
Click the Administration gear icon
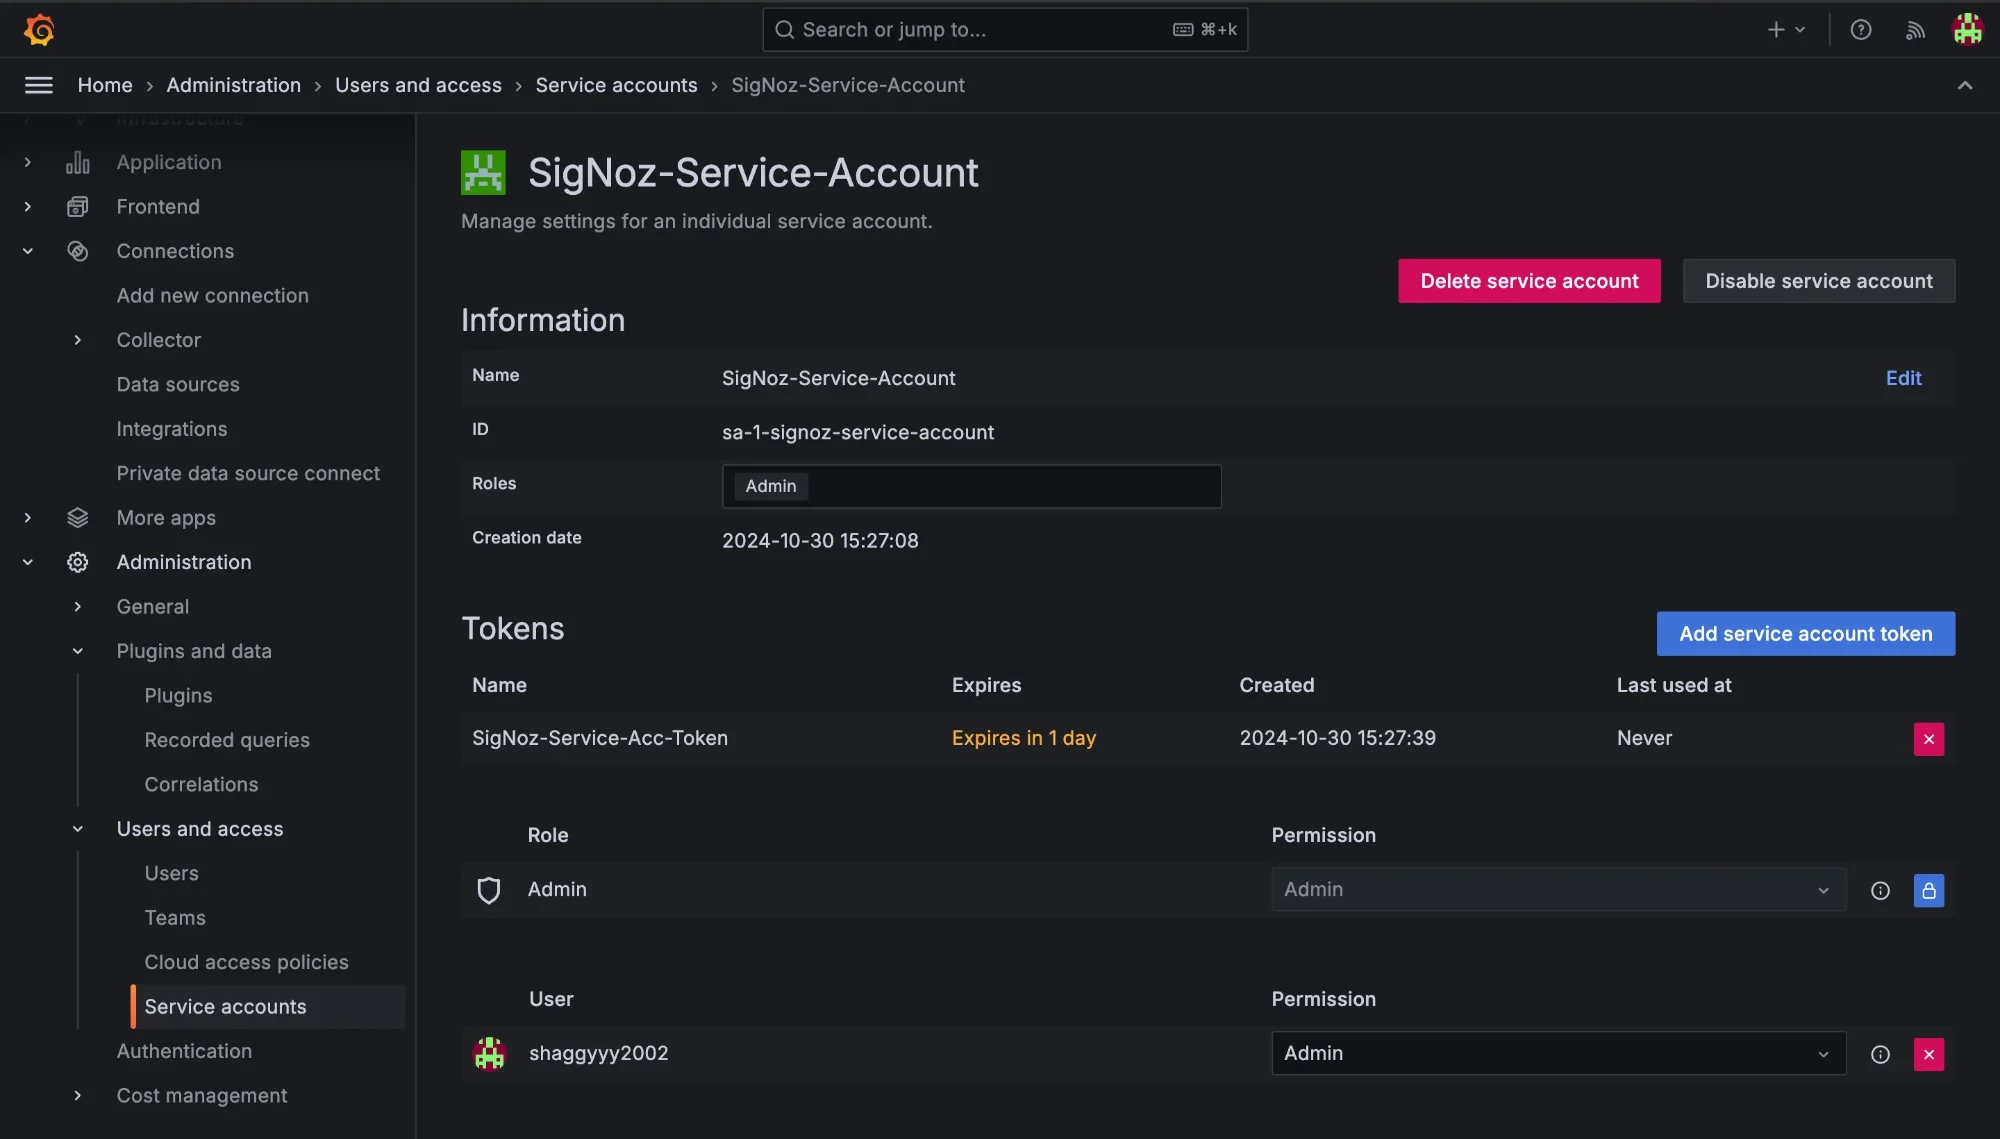78,562
